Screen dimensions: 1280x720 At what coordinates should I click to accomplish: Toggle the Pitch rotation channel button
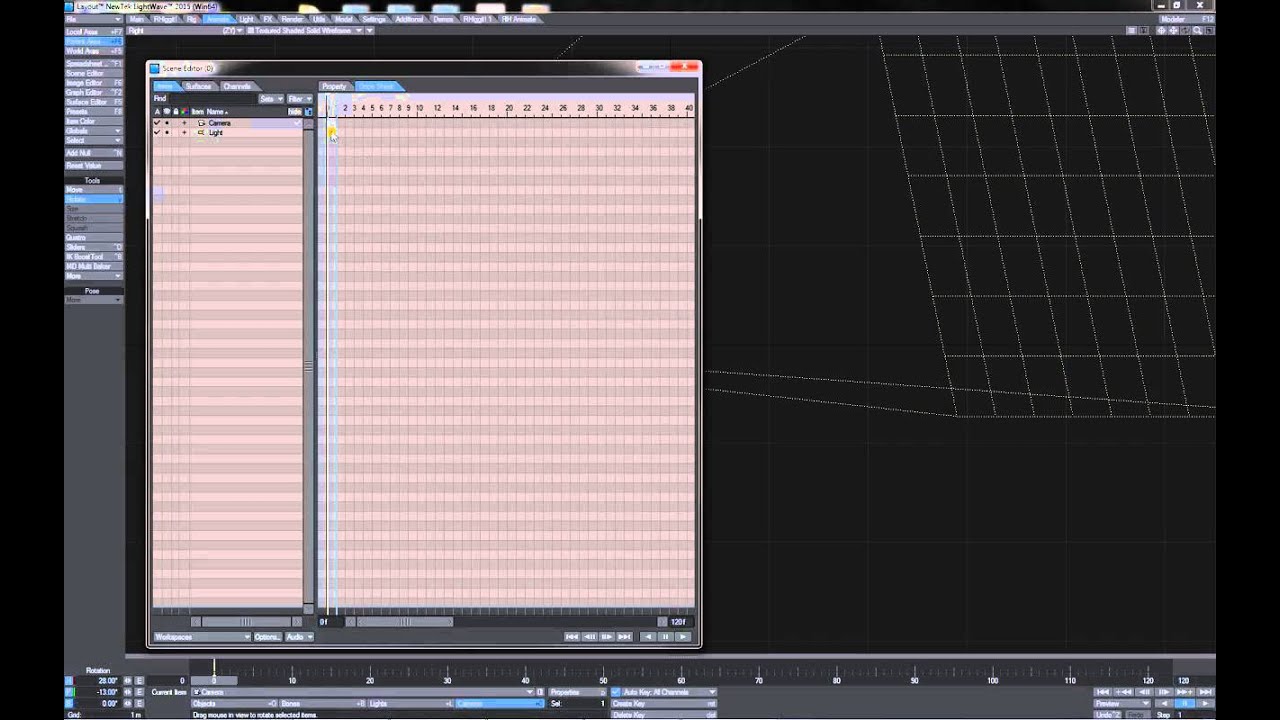click(x=69, y=692)
